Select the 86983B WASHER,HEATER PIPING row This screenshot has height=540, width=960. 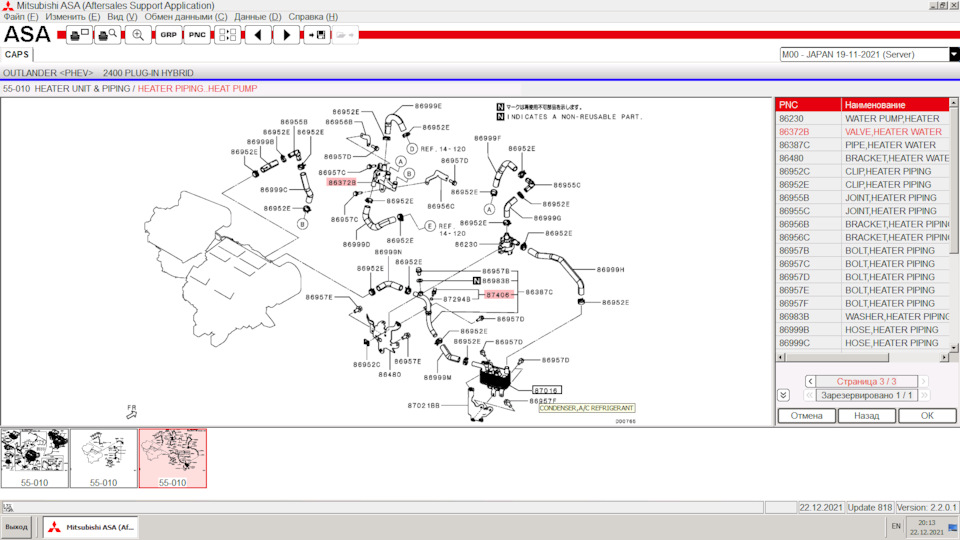tap(862, 317)
